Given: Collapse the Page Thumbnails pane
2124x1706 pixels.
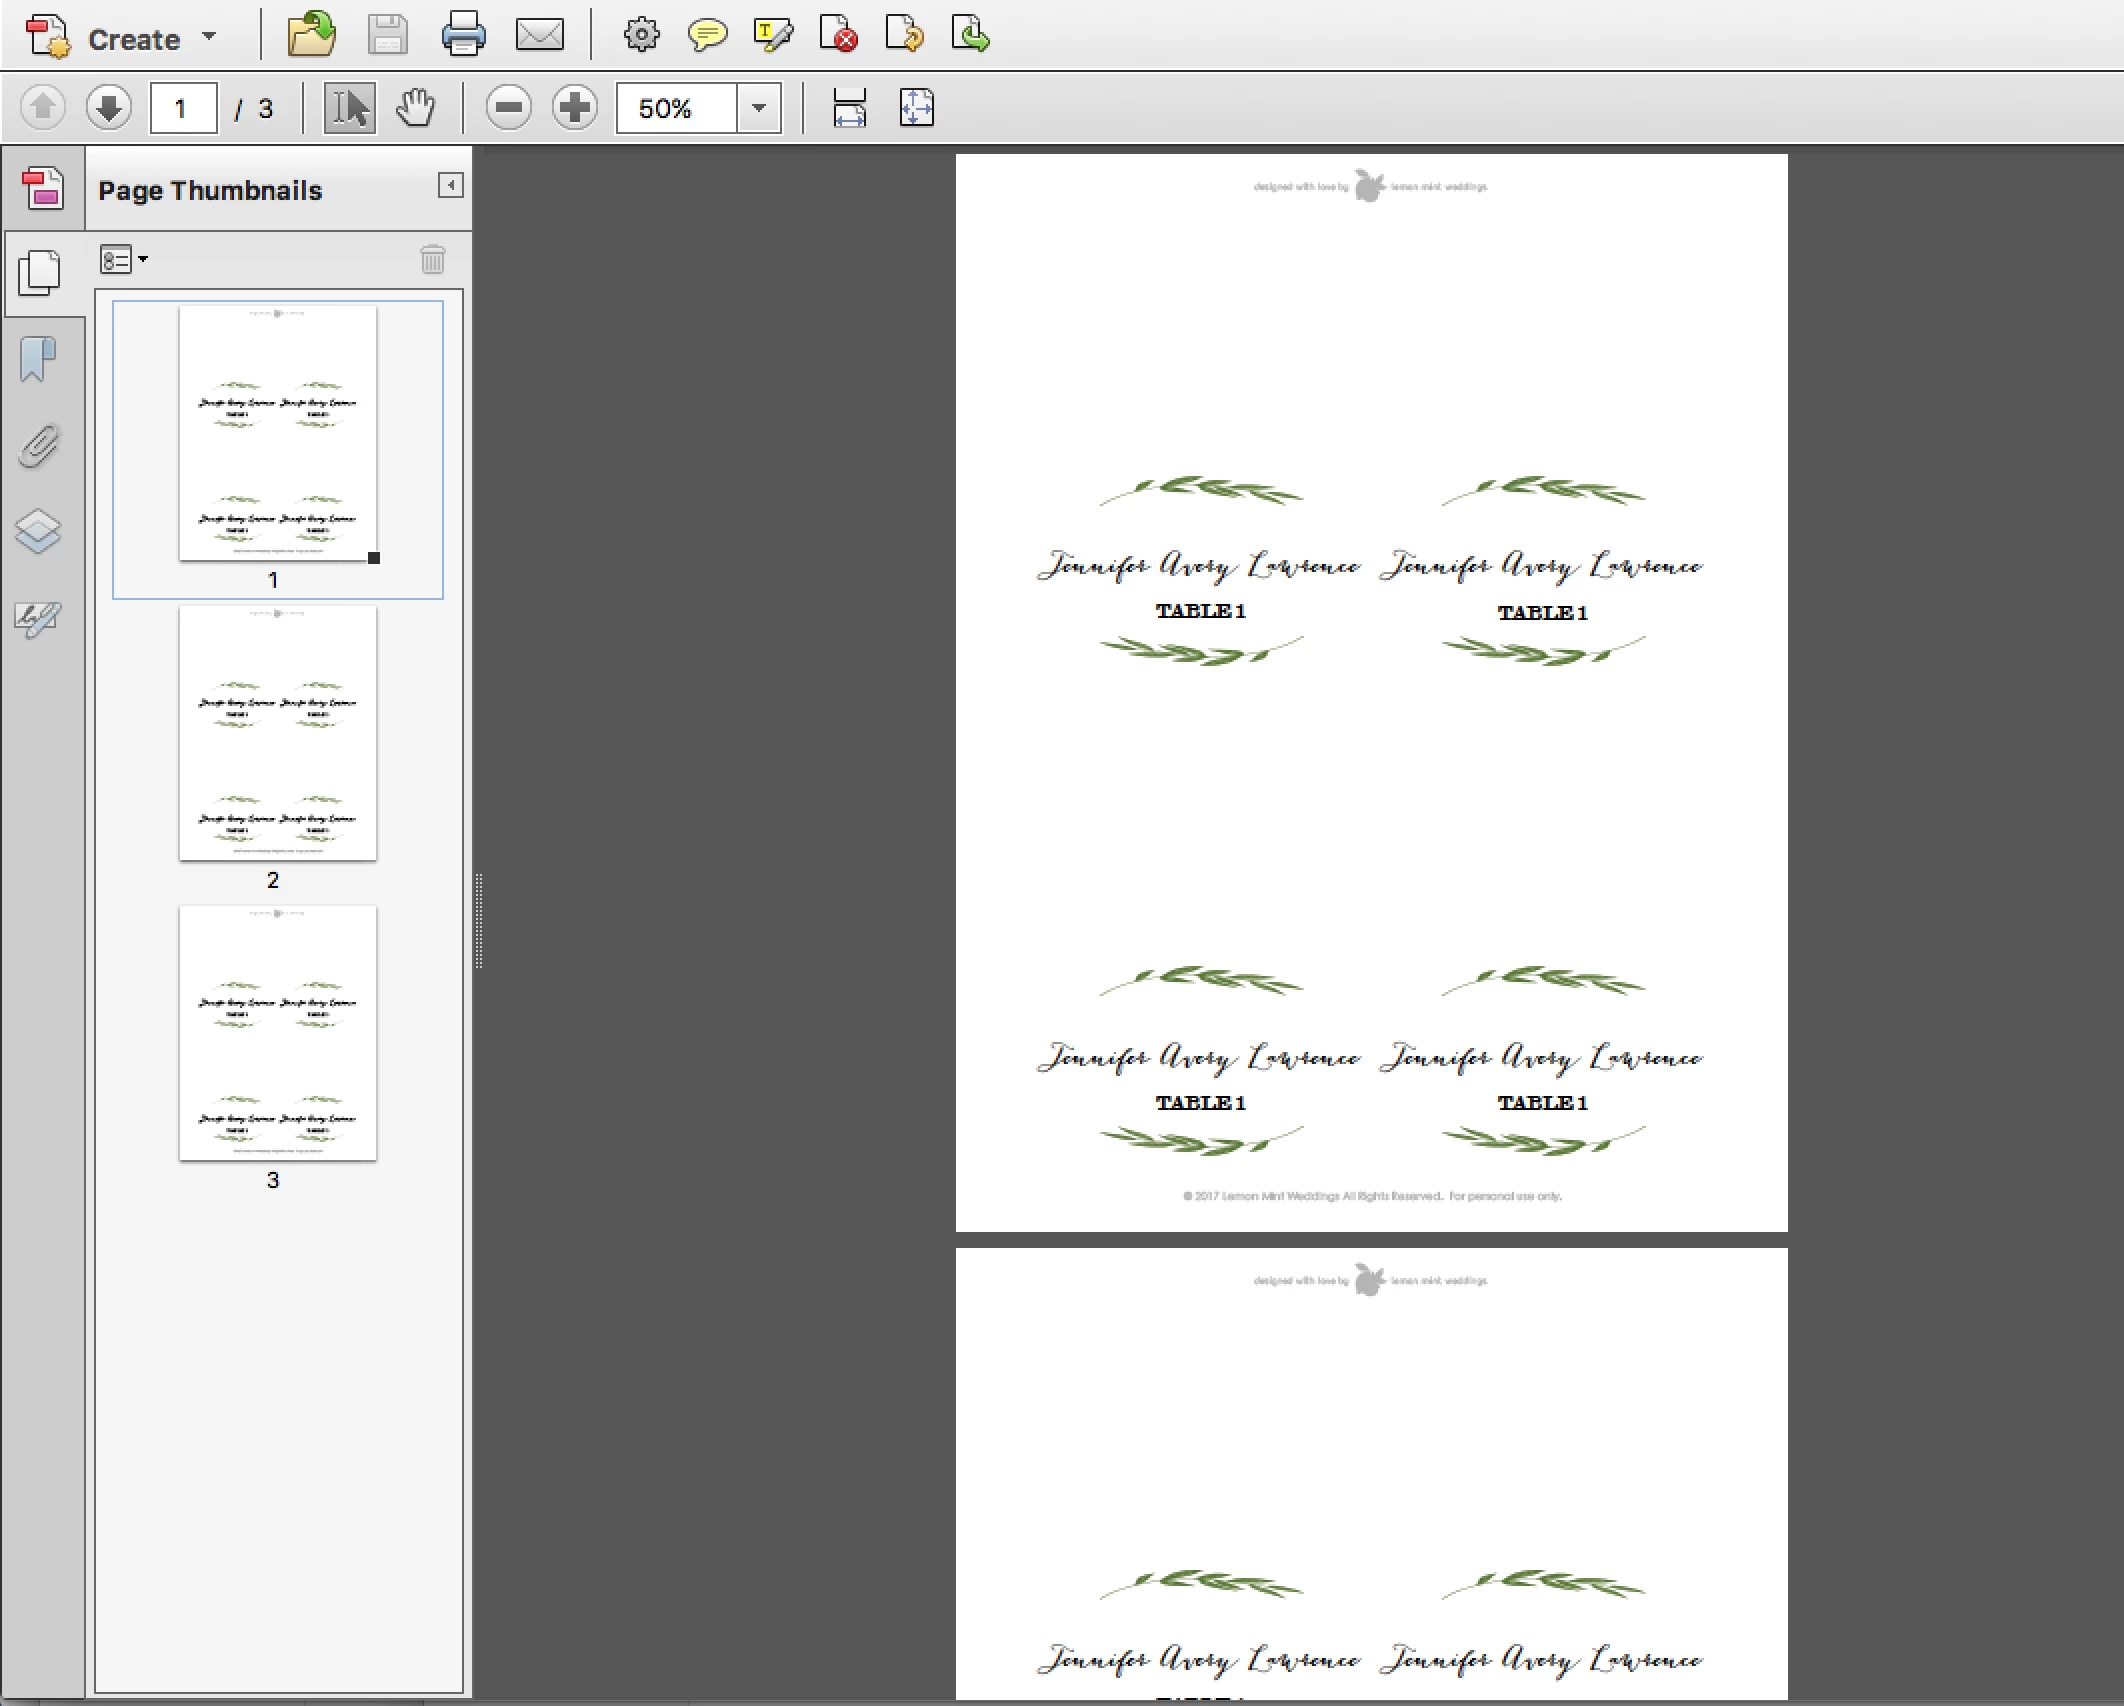Looking at the screenshot, I should [x=450, y=185].
